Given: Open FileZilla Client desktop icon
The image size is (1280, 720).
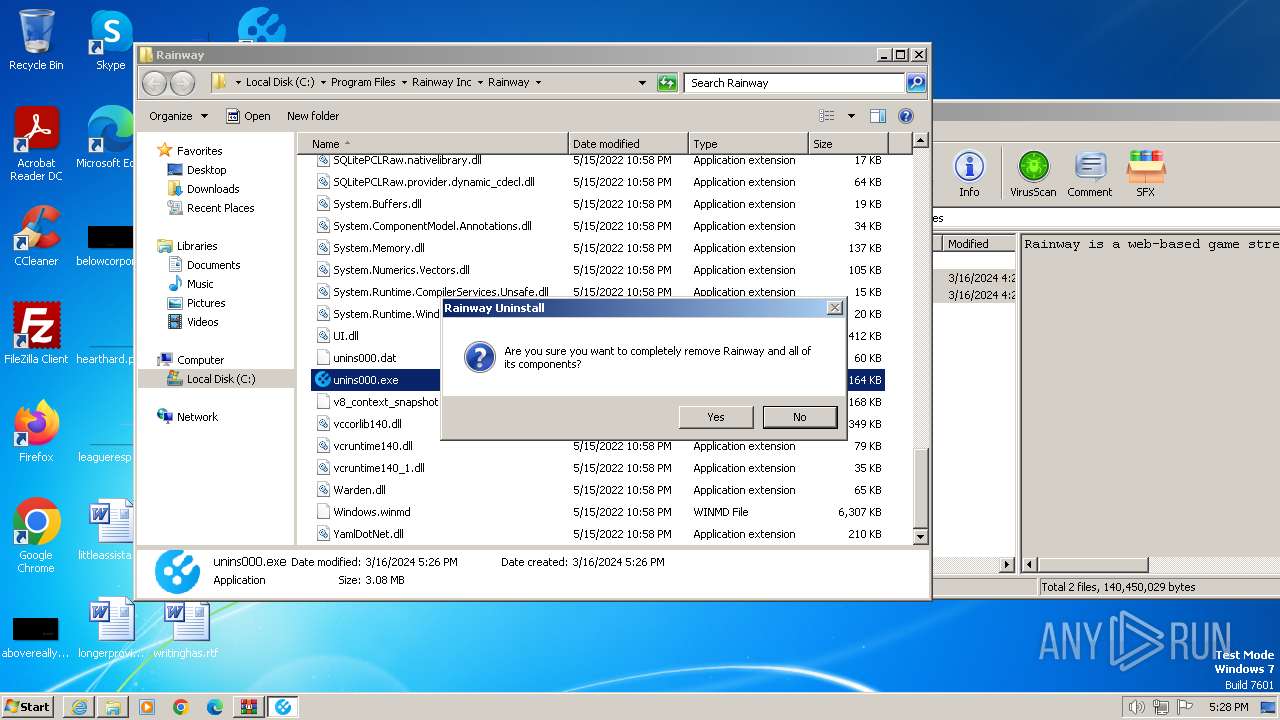Looking at the screenshot, I should tap(36, 333).
